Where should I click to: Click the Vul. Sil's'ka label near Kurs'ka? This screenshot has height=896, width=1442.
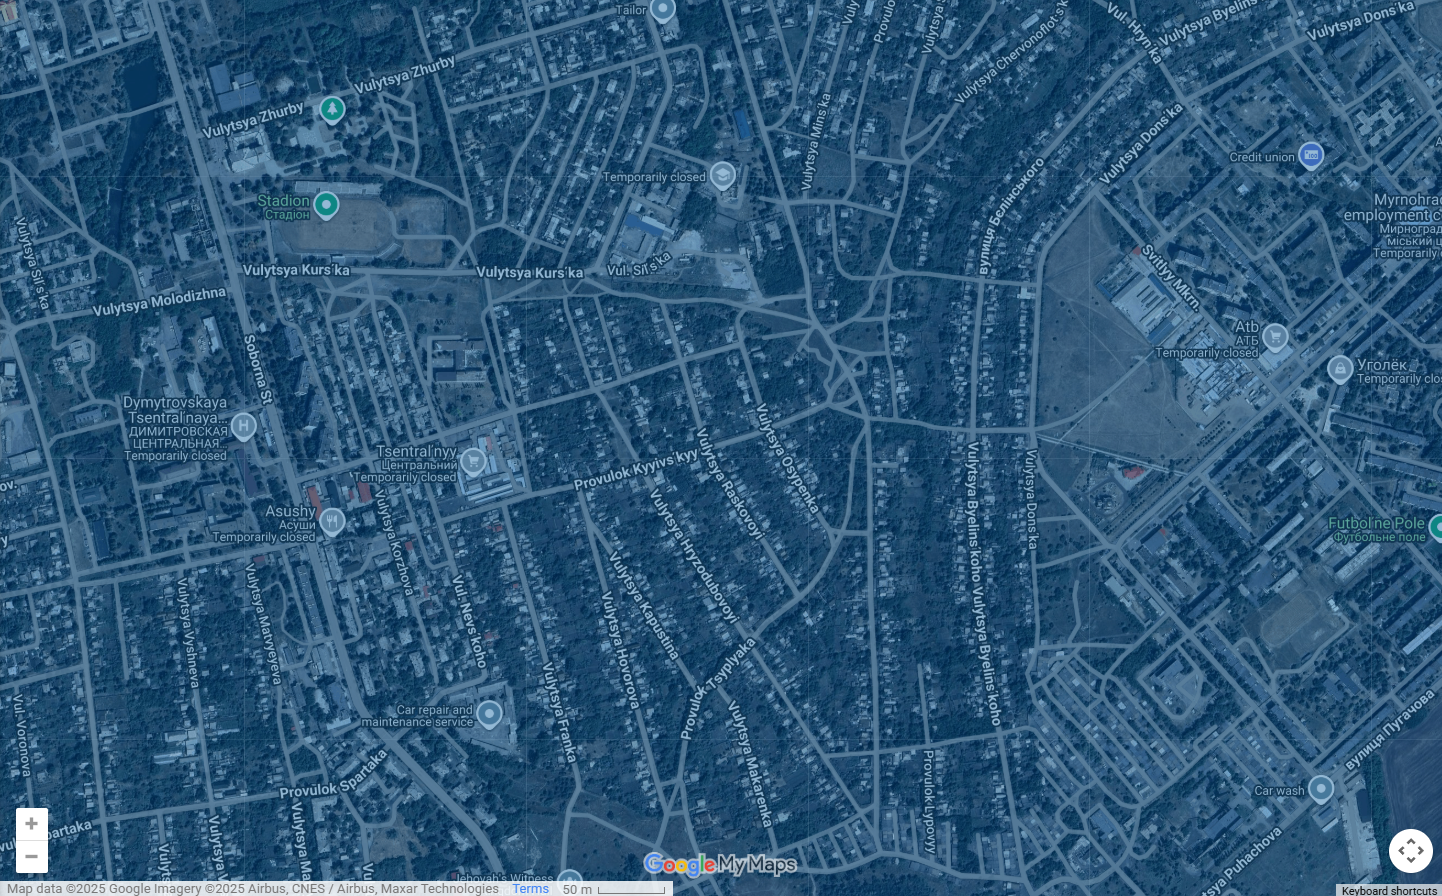click(x=639, y=266)
